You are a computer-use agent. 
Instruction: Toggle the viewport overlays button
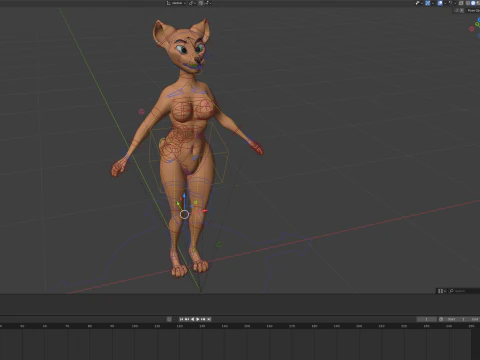click(x=440, y=3)
